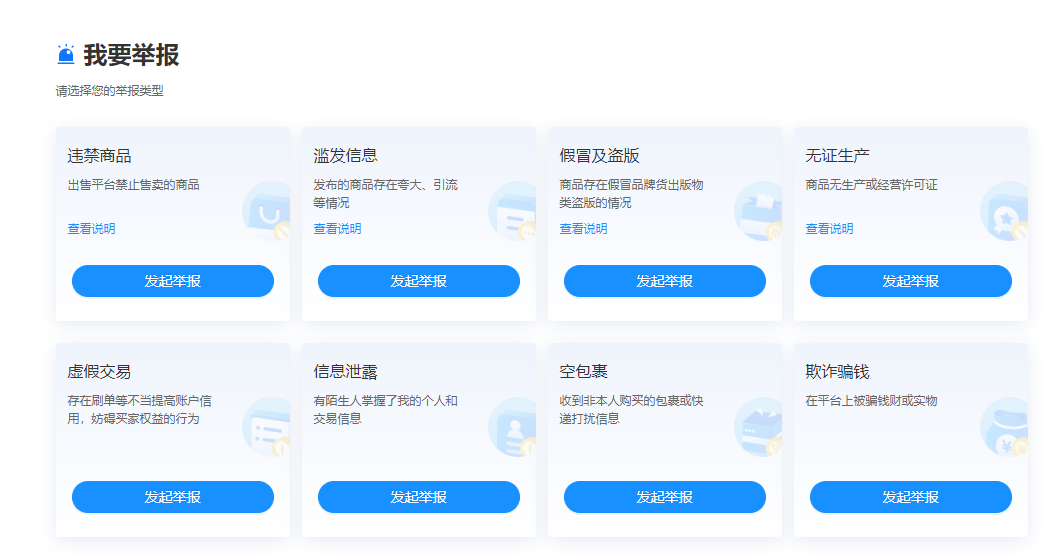Submit report for 无证生产 category
This screenshot has height=558, width=1047.
point(910,281)
